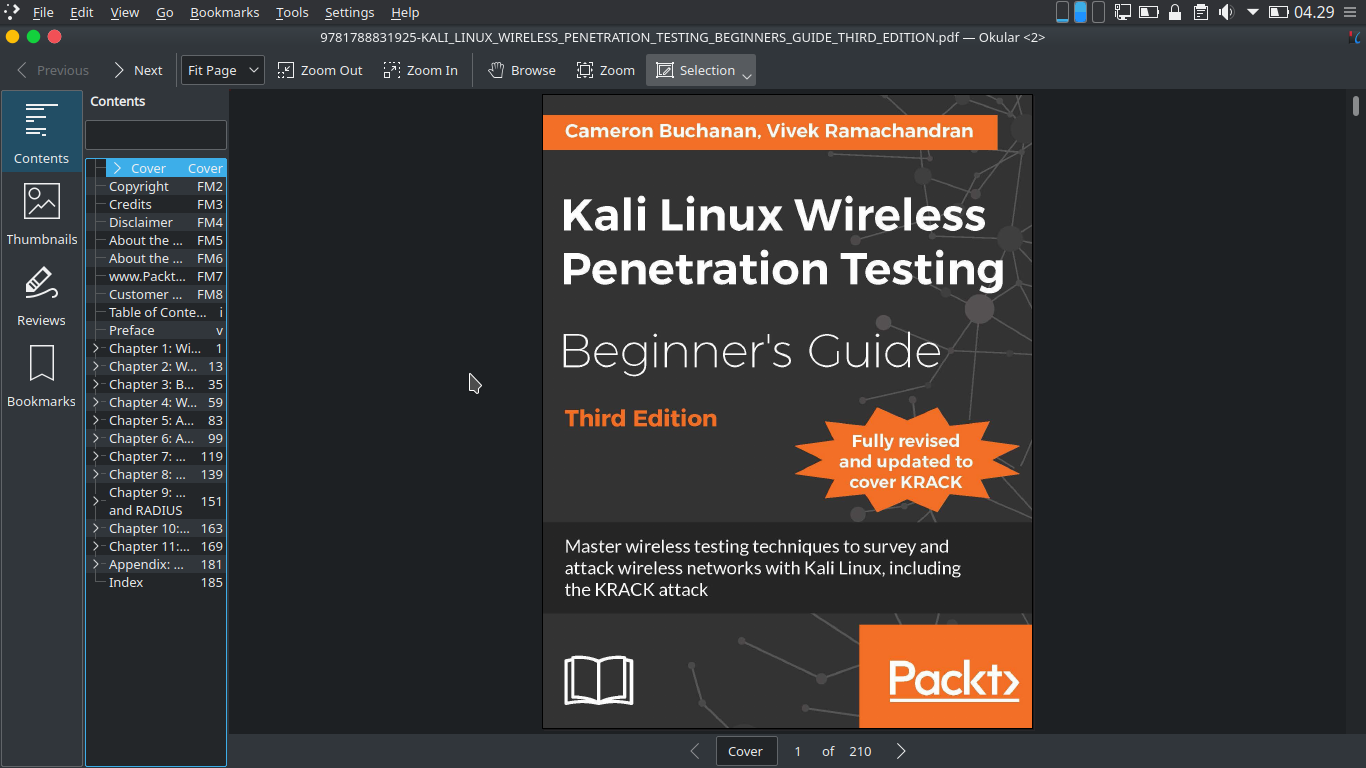Open the volume control tray icon
Viewport: 1366px width, 768px height.
pos(1226,12)
